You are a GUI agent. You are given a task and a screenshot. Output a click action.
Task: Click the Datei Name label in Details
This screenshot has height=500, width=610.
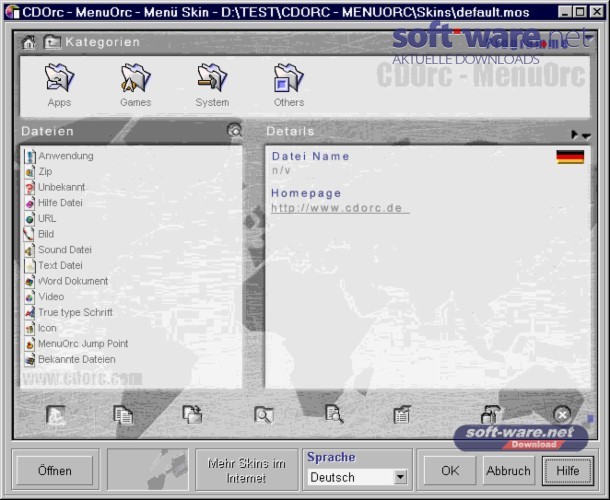coord(310,156)
